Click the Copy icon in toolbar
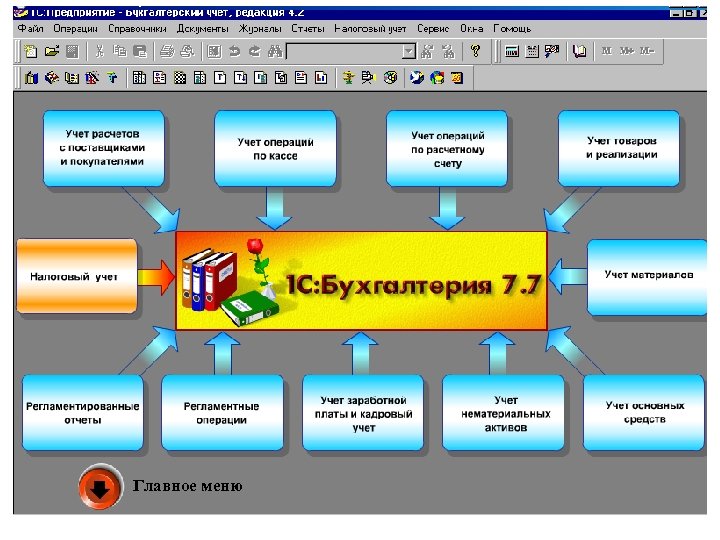Image resolution: width=720 pixels, height=540 pixels. (119, 51)
